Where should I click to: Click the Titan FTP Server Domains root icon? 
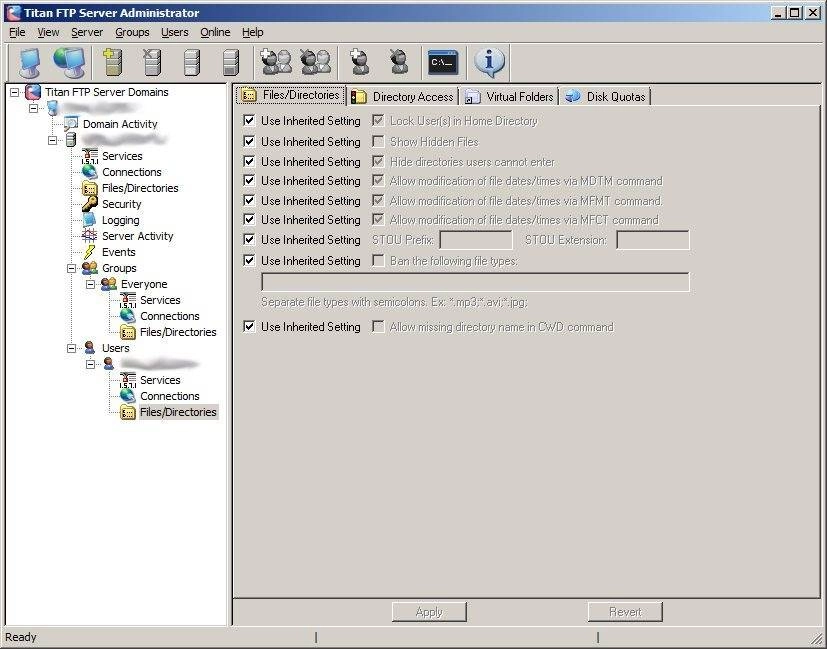pos(33,92)
